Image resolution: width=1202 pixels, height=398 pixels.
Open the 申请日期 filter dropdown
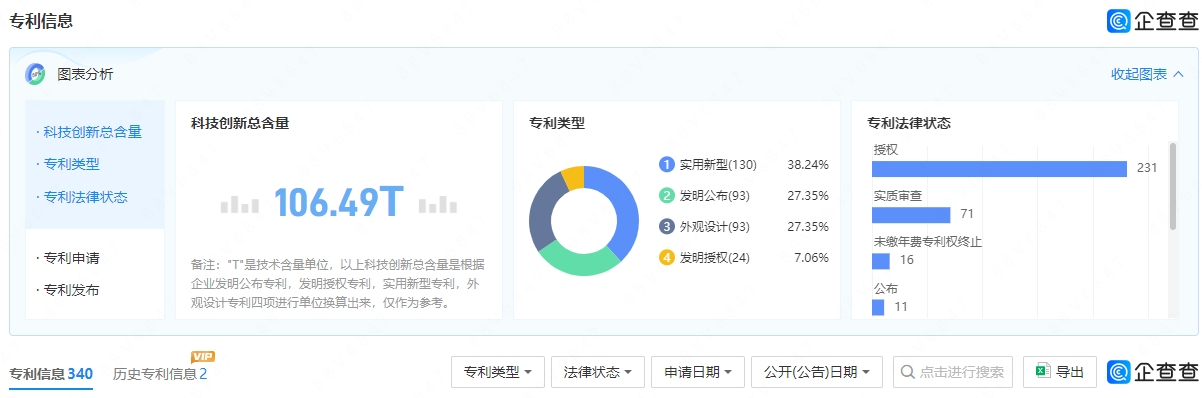point(697,372)
